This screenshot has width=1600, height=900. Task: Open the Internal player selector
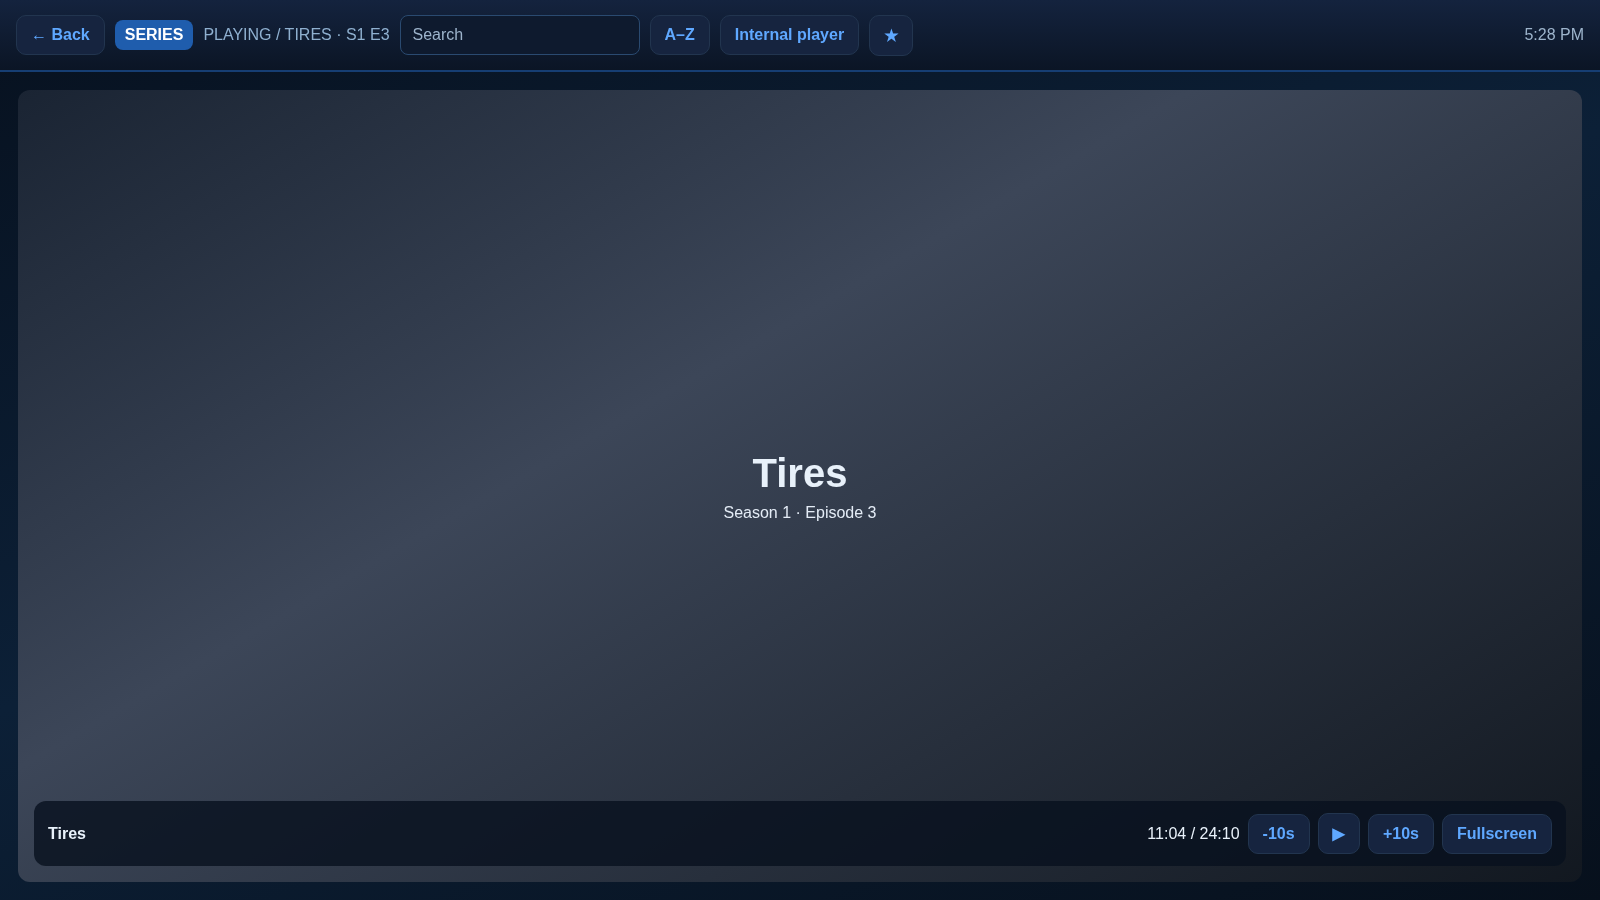pos(789,35)
